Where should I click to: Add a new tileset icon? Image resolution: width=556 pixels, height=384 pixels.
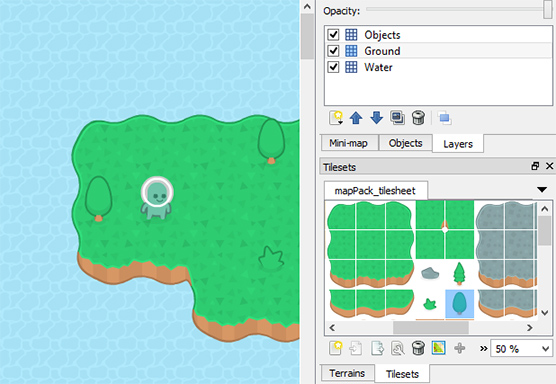tap(335, 348)
